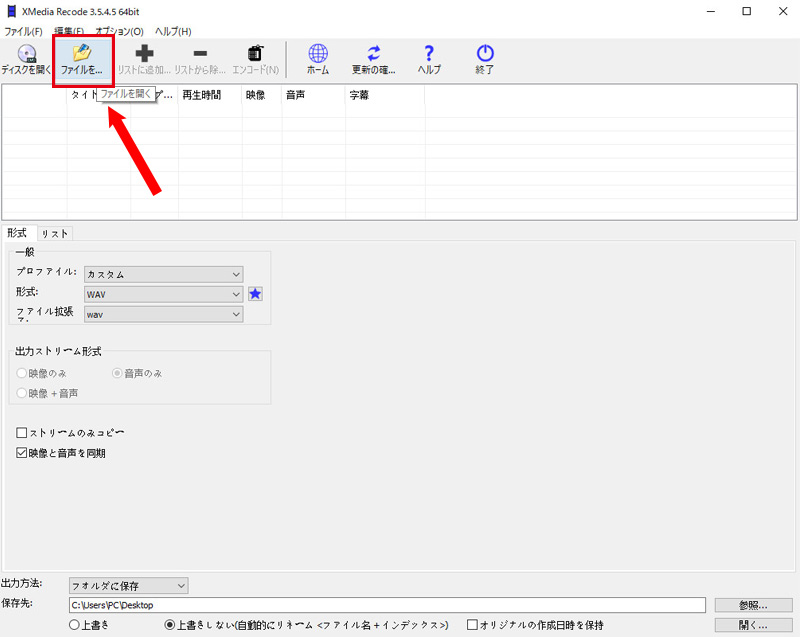This screenshot has width=800, height=637.
Task: Click the Remove from list minus icon
Action: coord(200,53)
